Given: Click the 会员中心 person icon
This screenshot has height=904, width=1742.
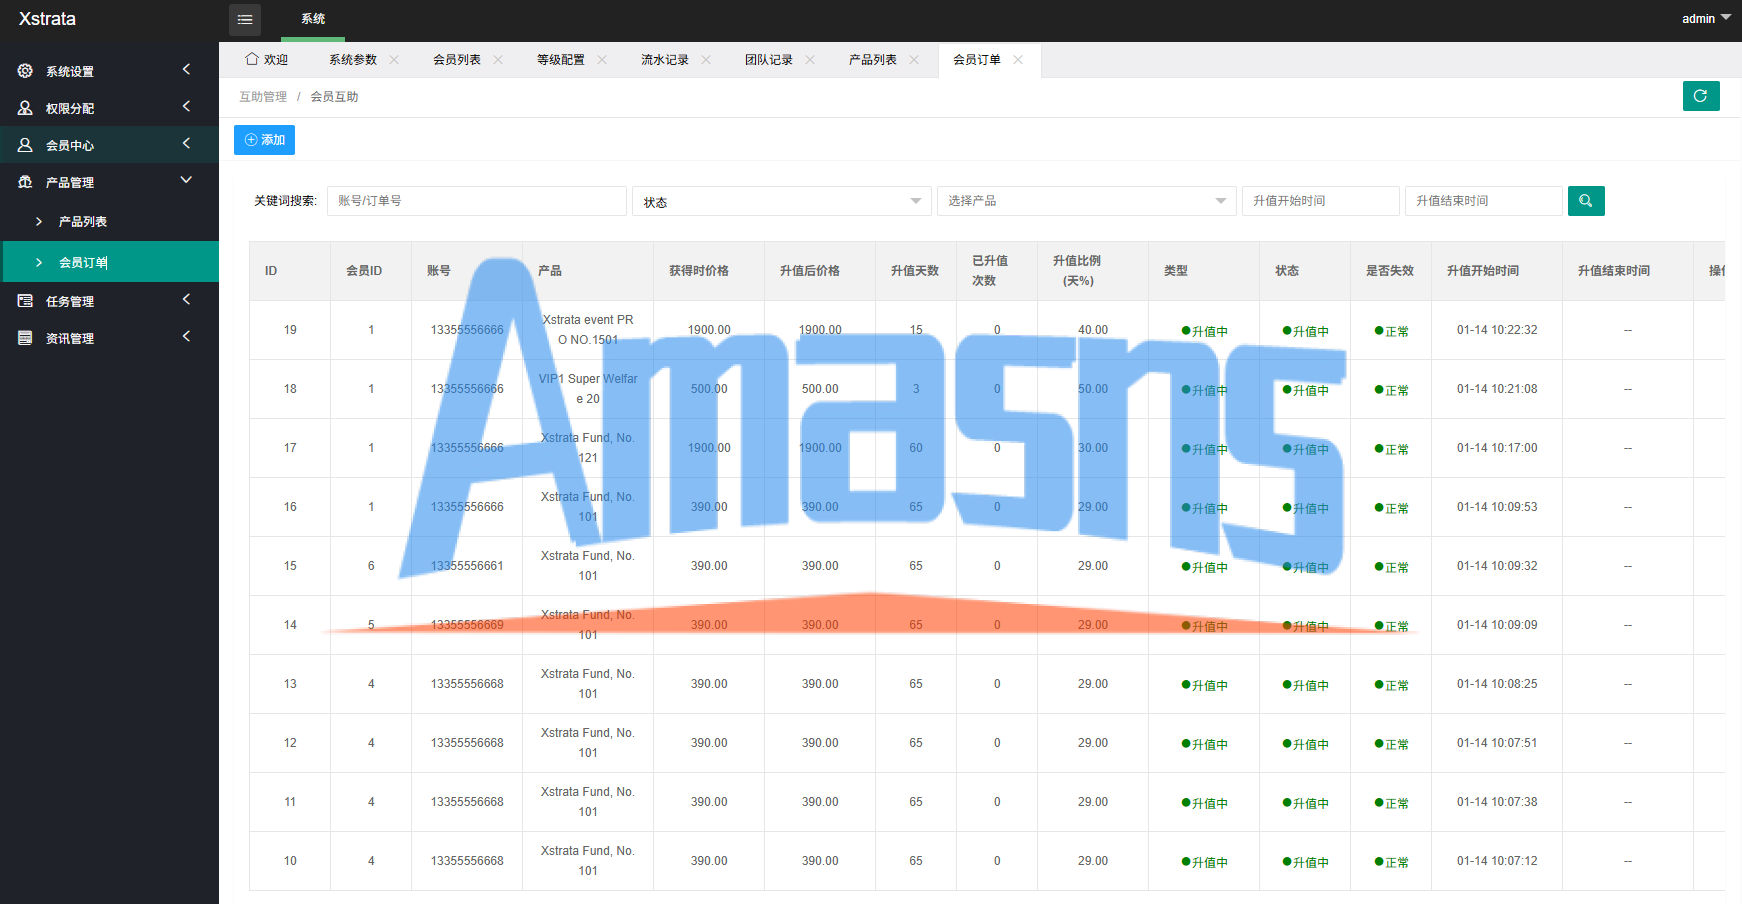Looking at the screenshot, I should point(25,145).
